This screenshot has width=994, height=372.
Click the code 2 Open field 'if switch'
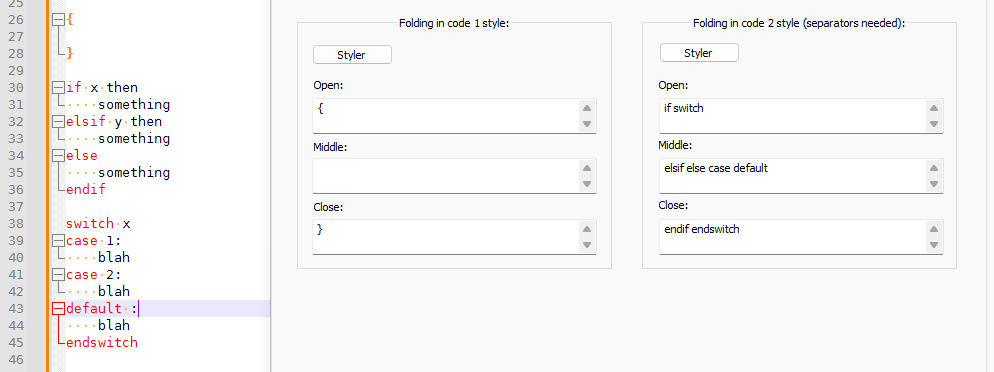[x=793, y=116]
